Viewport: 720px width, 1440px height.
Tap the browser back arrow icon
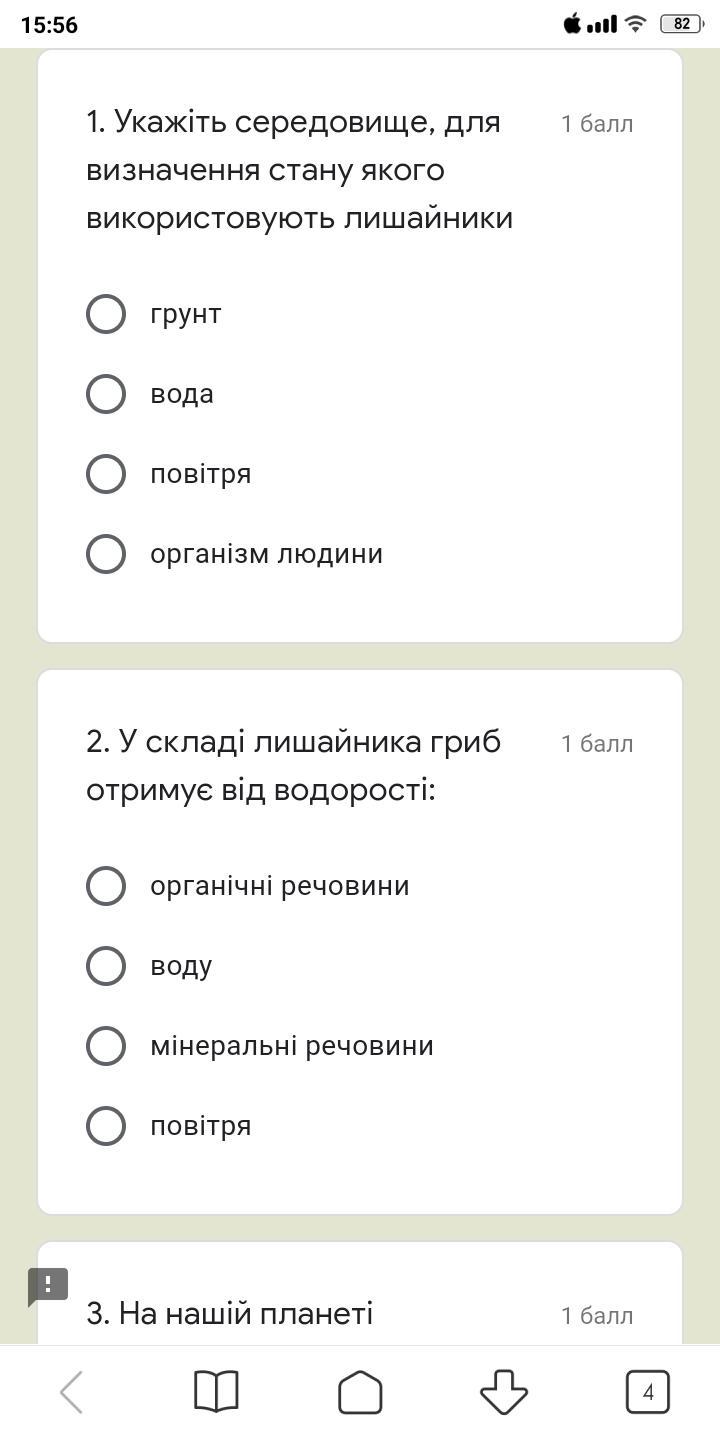tap(71, 1392)
